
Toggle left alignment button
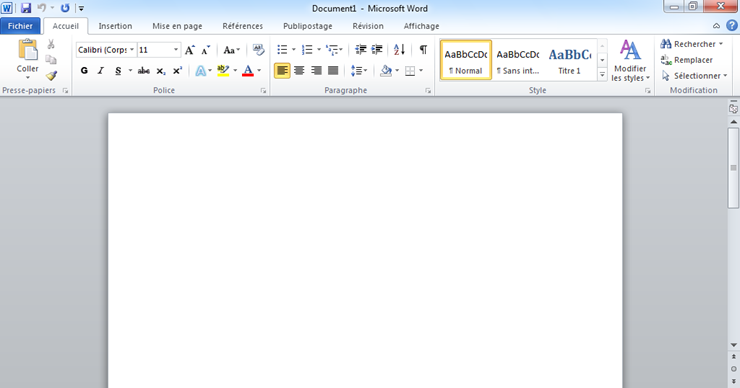(282, 71)
